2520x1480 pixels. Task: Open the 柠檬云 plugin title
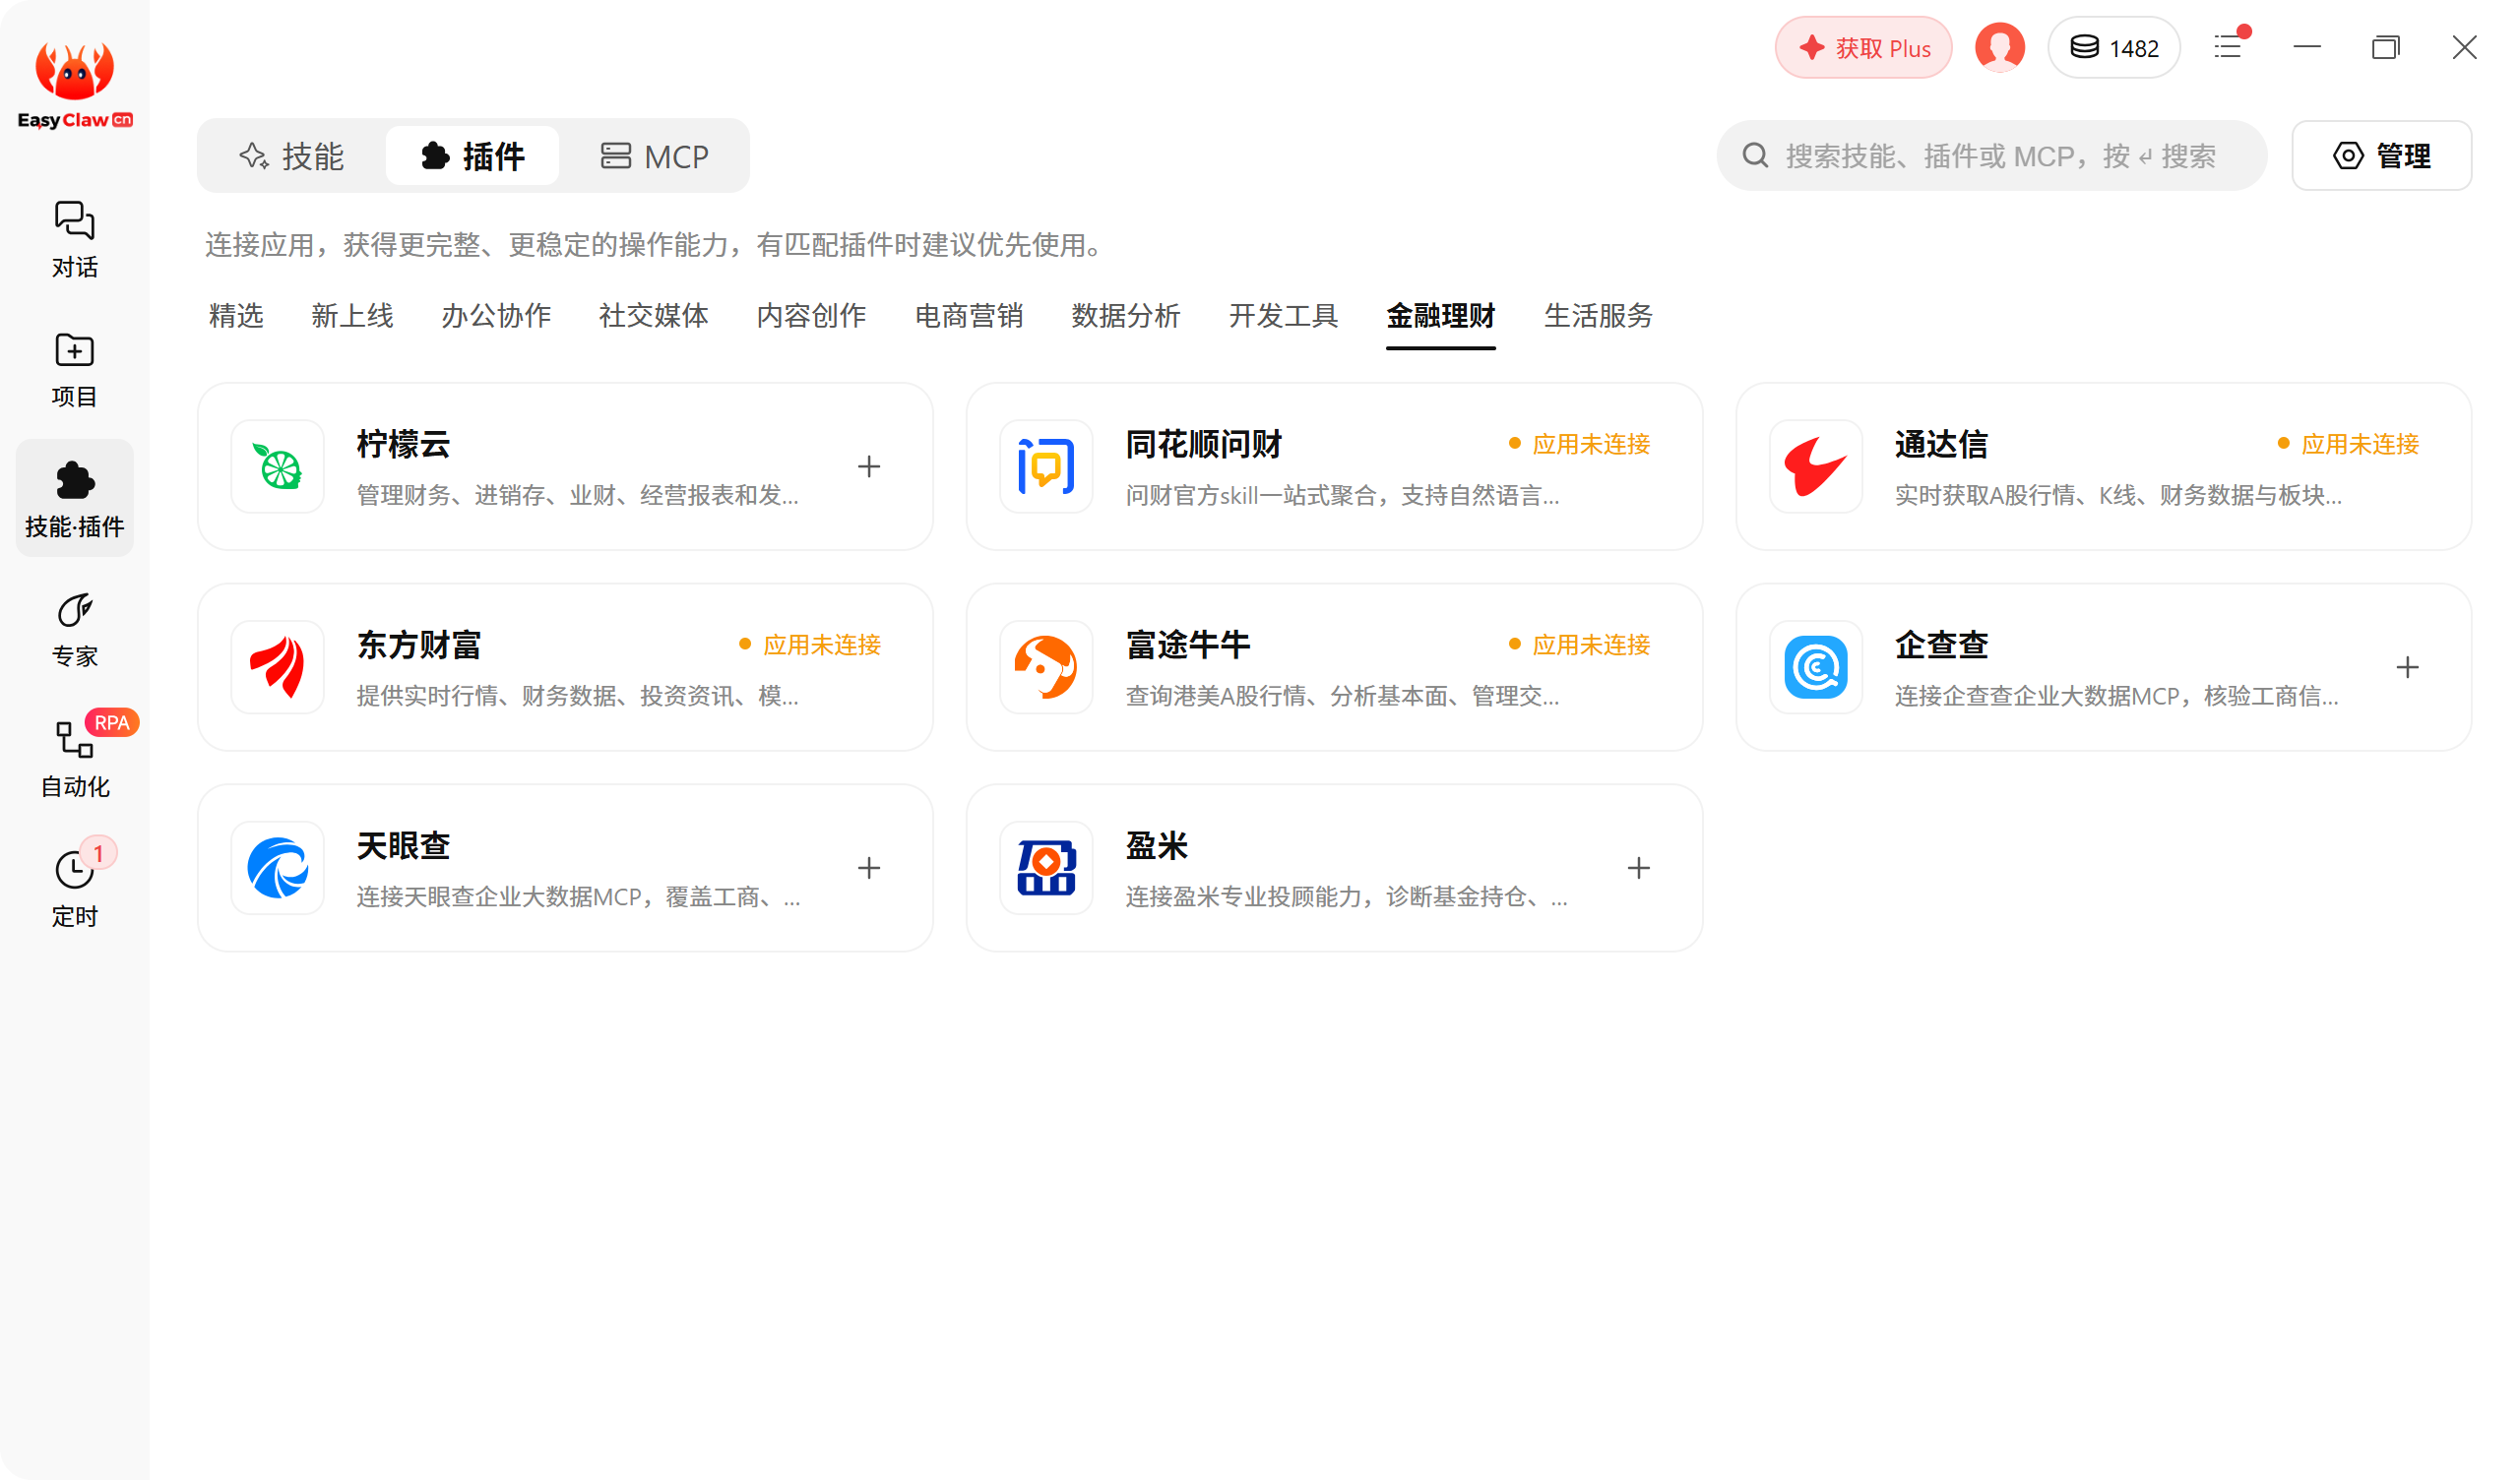[404, 444]
